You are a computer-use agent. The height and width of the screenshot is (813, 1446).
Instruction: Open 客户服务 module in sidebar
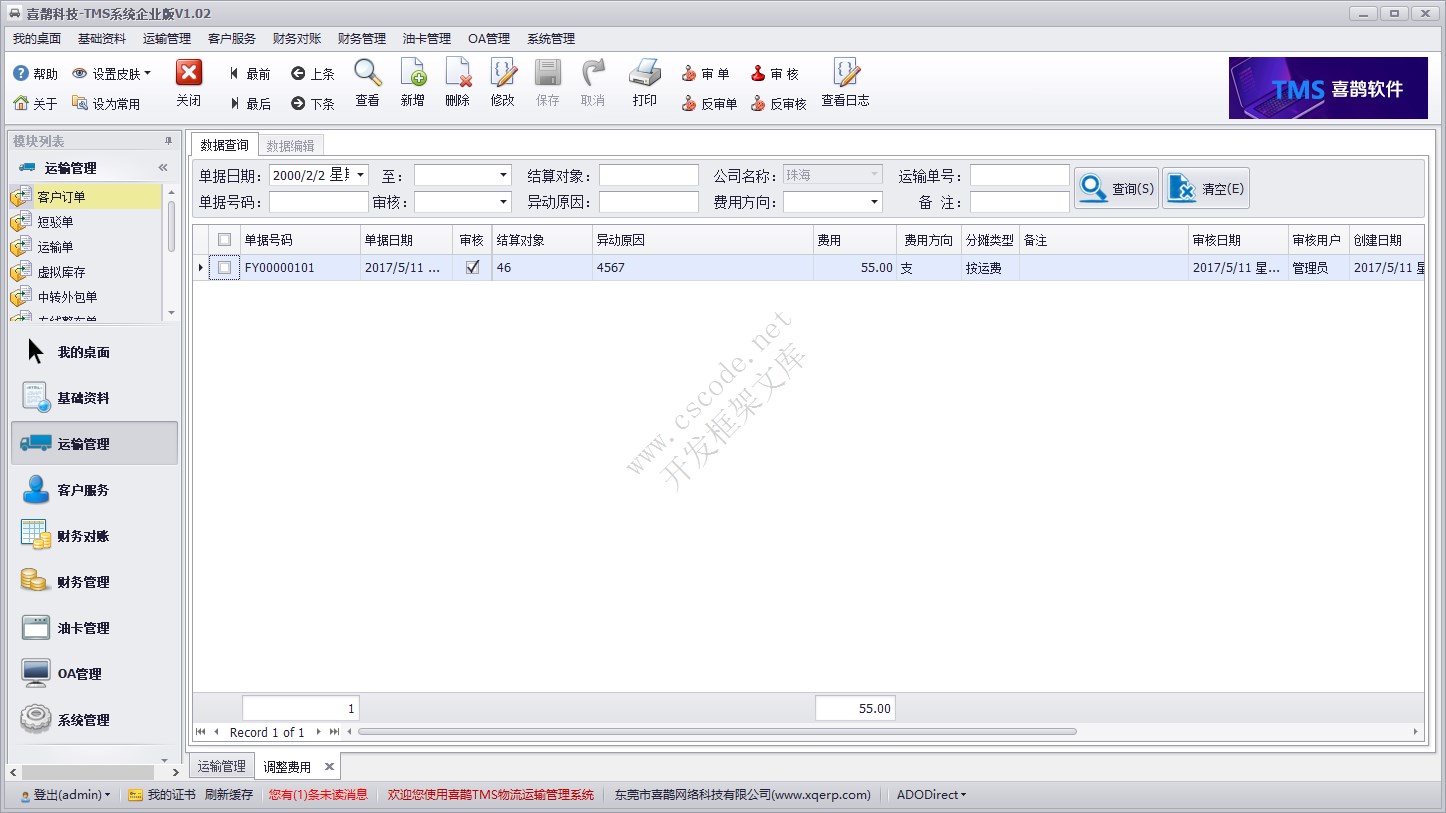click(x=92, y=490)
